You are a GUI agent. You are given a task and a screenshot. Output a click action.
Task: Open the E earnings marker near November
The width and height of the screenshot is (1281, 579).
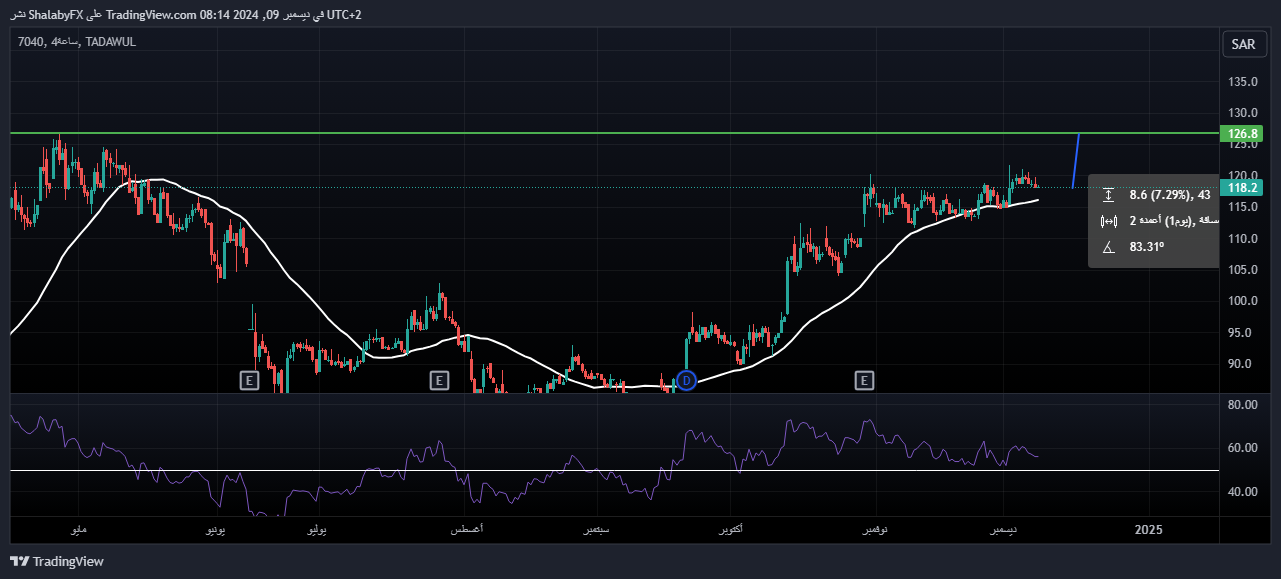[865, 380]
